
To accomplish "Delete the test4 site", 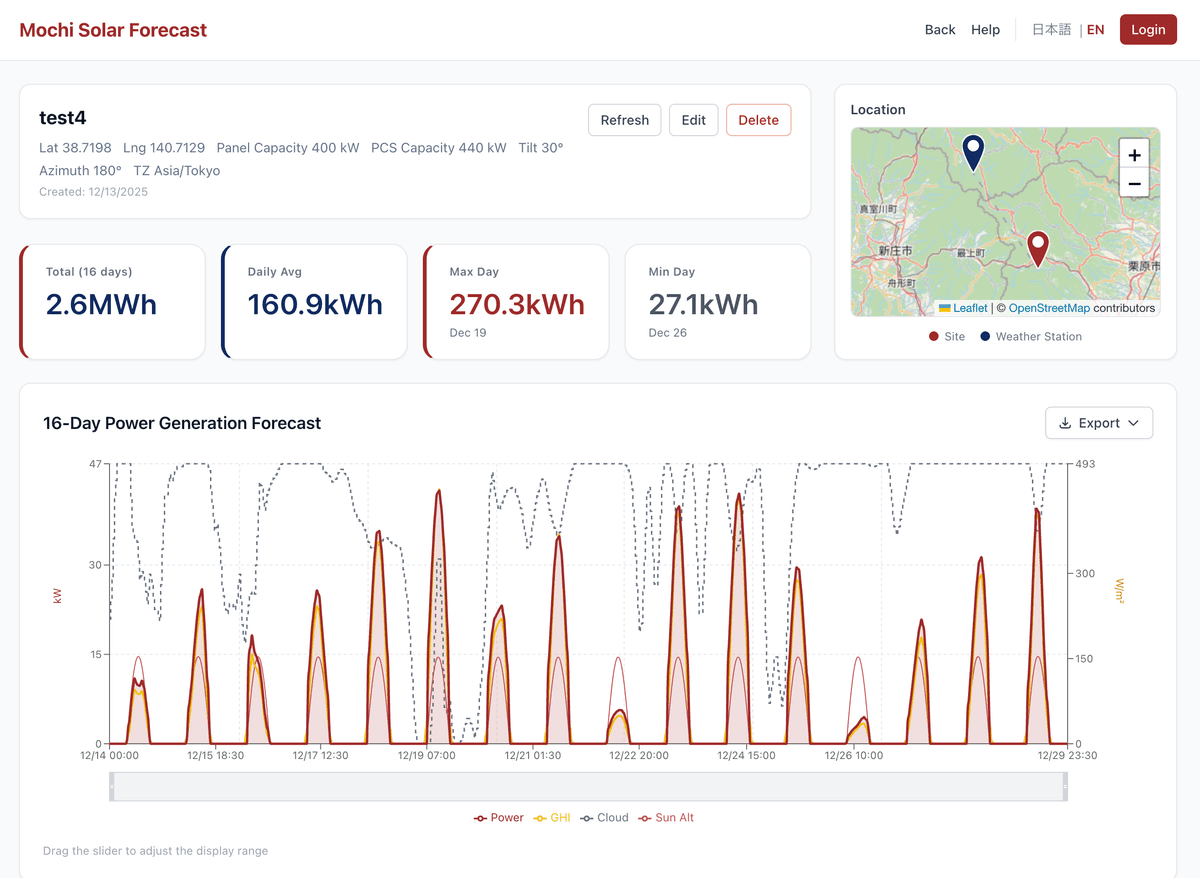I will (758, 119).
